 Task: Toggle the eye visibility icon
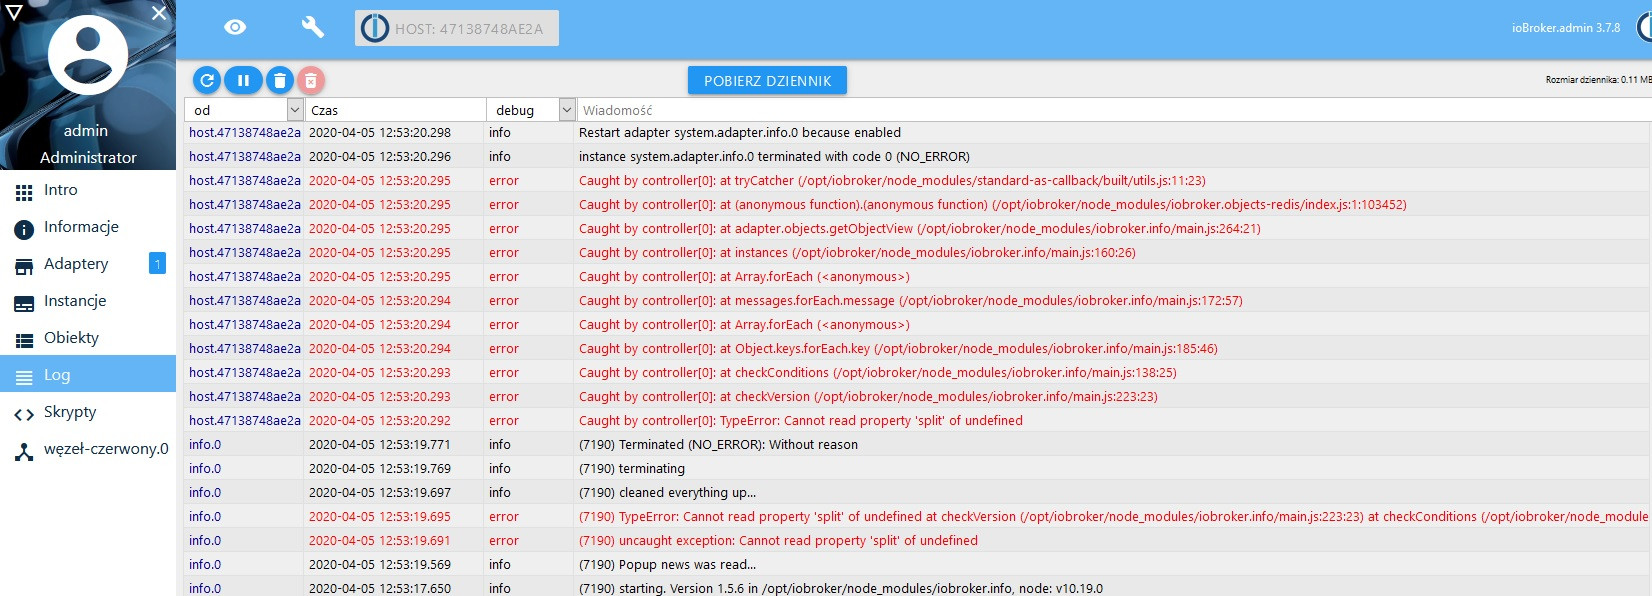tap(235, 27)
